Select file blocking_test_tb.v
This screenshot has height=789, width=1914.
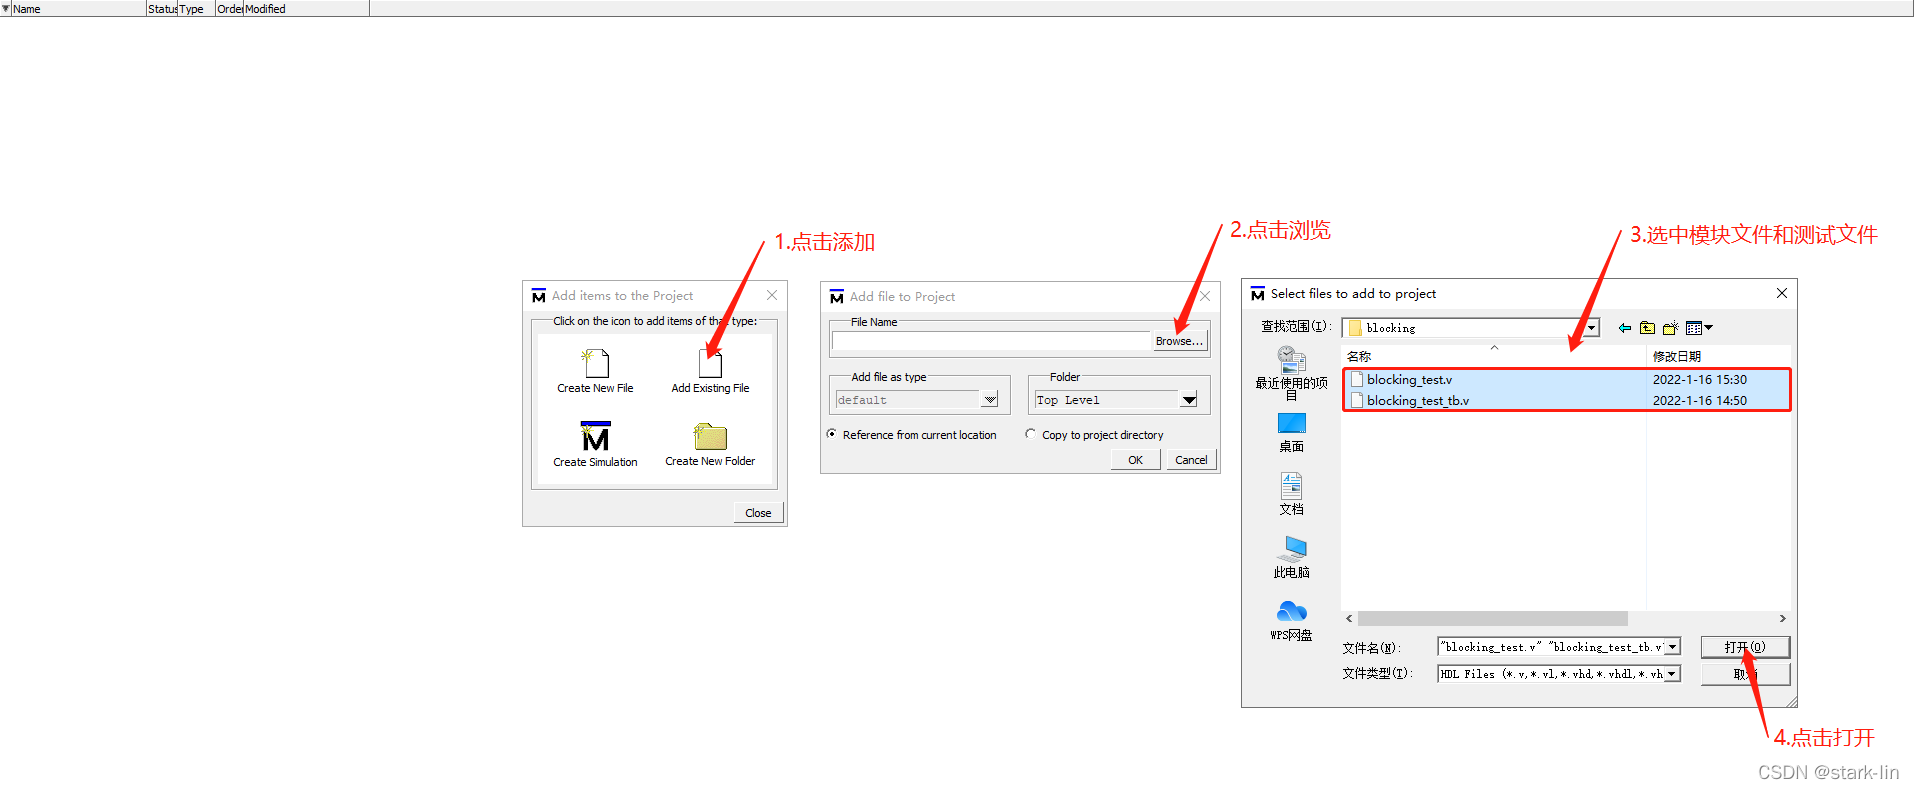pos(1418,400)
